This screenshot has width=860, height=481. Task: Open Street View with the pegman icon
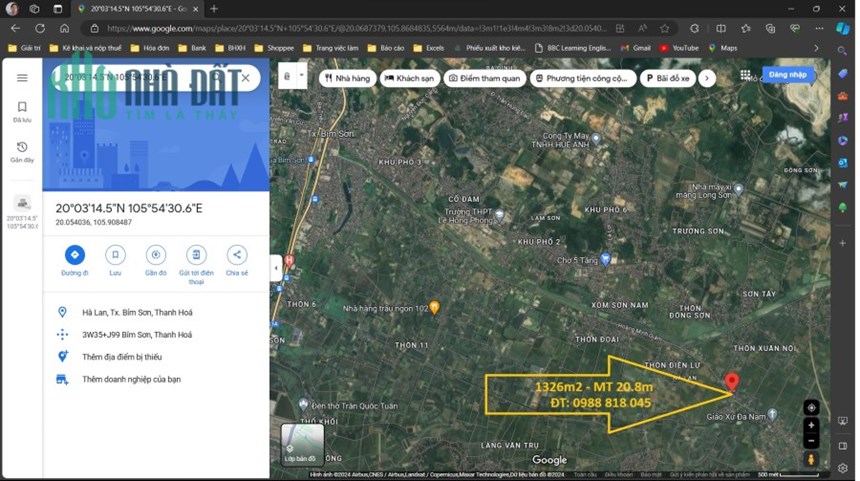tap(811, 459)
